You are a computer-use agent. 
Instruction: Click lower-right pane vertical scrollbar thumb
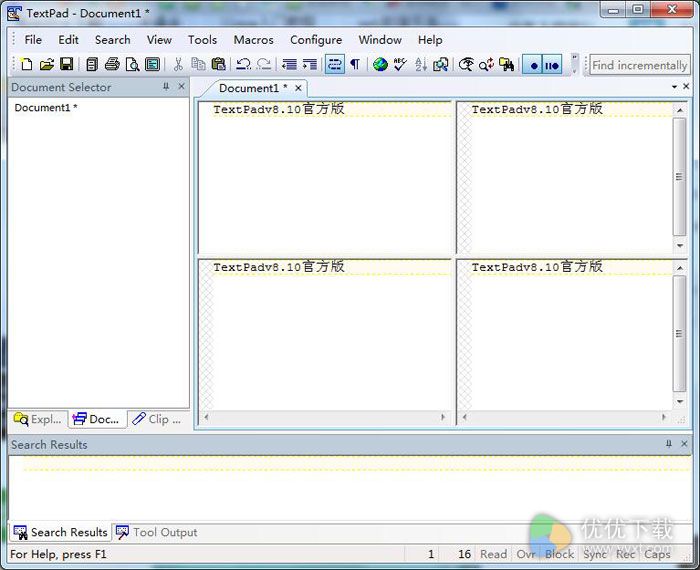[x=679, y=333]
